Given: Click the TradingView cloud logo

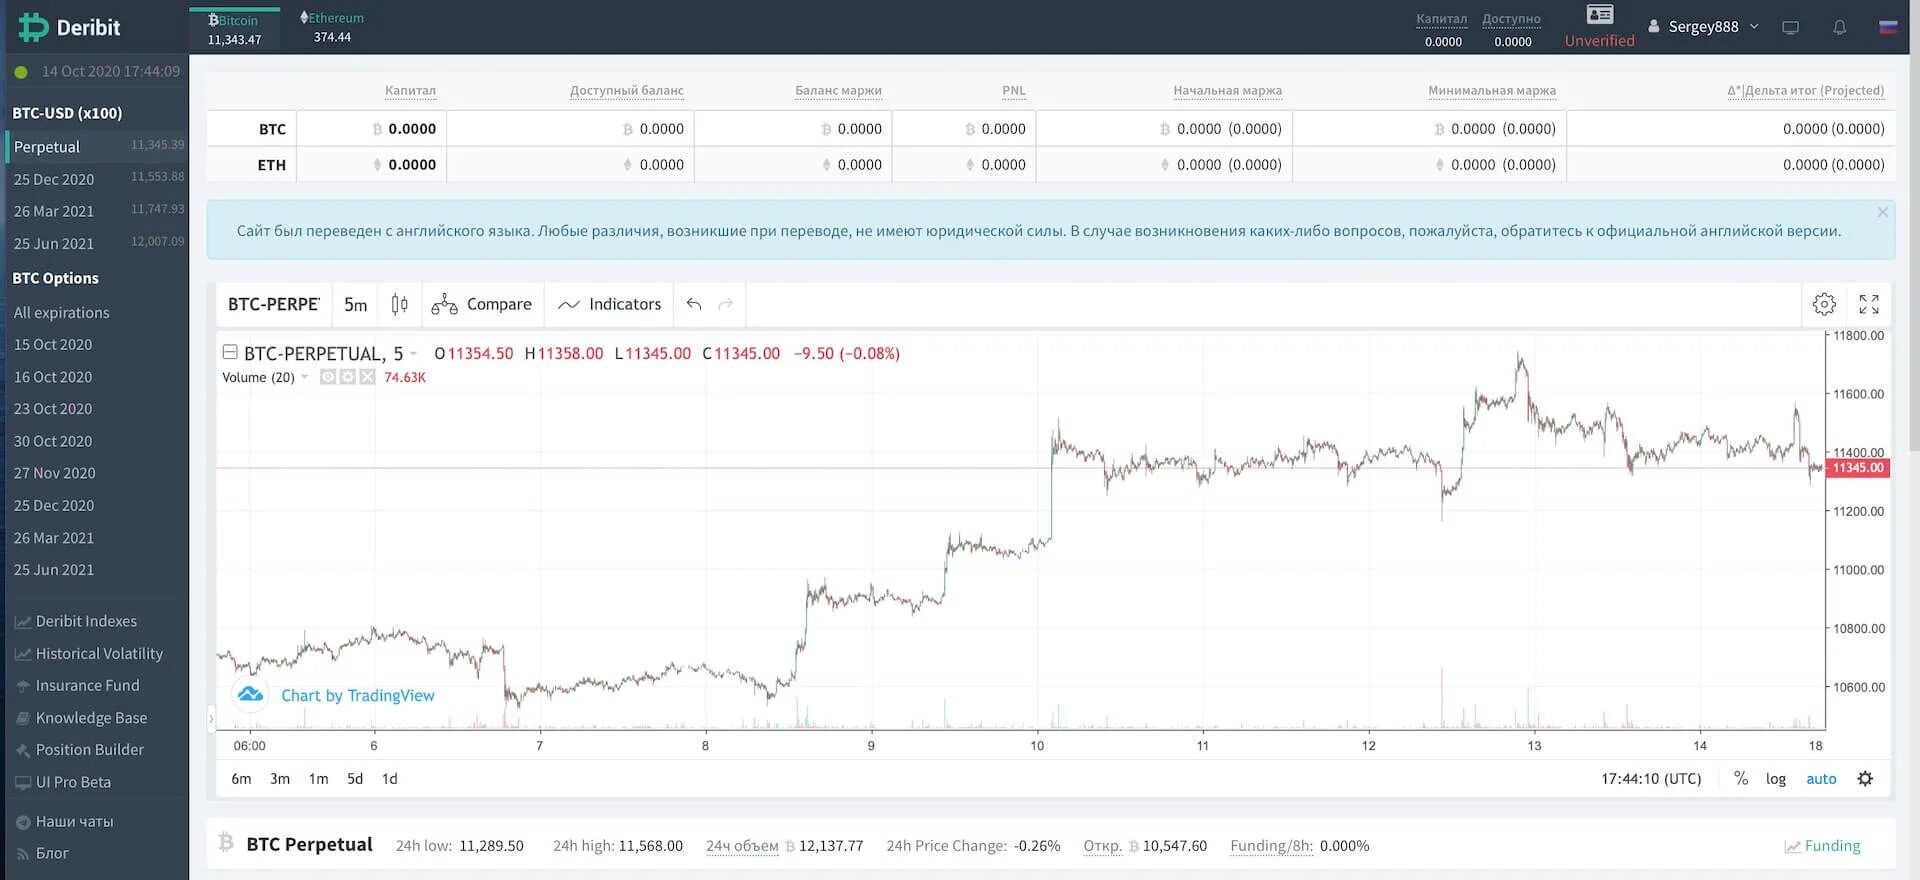Looking at the screenshot, I should 250,694.
